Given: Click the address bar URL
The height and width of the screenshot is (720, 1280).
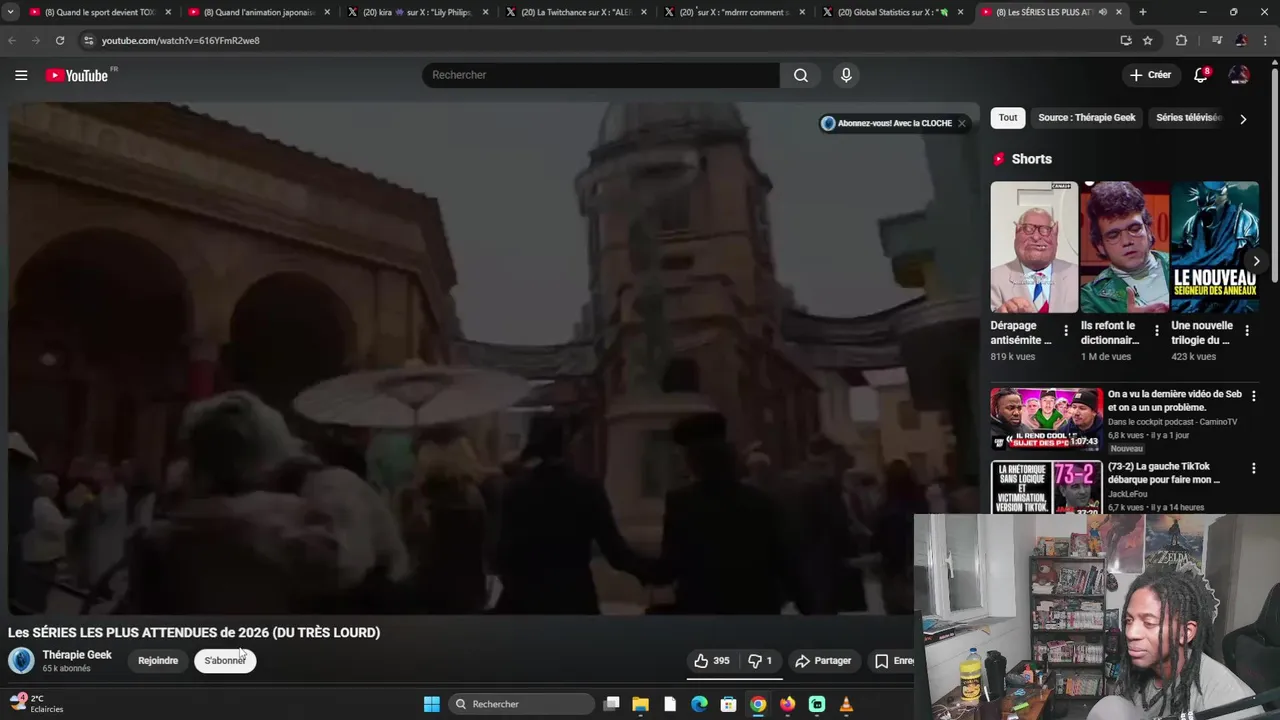Looking at the screenshot, I should click(180, 40).
